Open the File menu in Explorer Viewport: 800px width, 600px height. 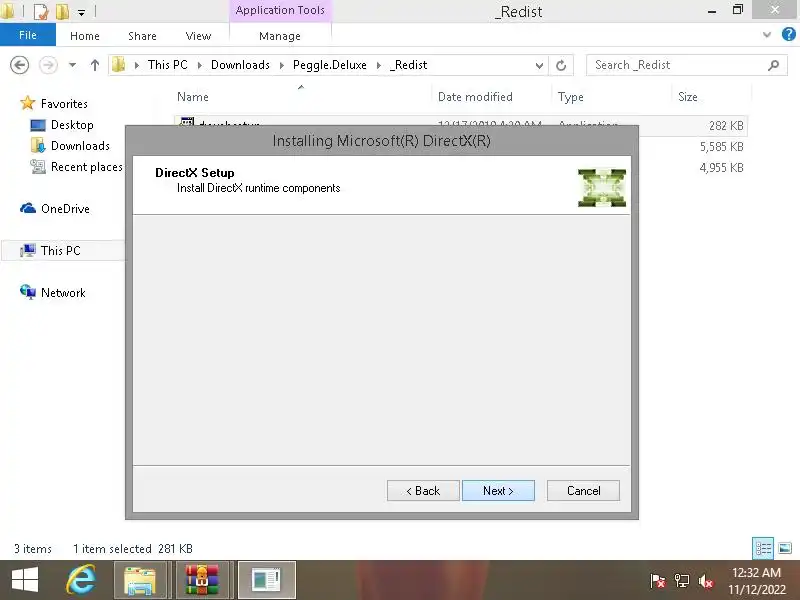[28, 35]
